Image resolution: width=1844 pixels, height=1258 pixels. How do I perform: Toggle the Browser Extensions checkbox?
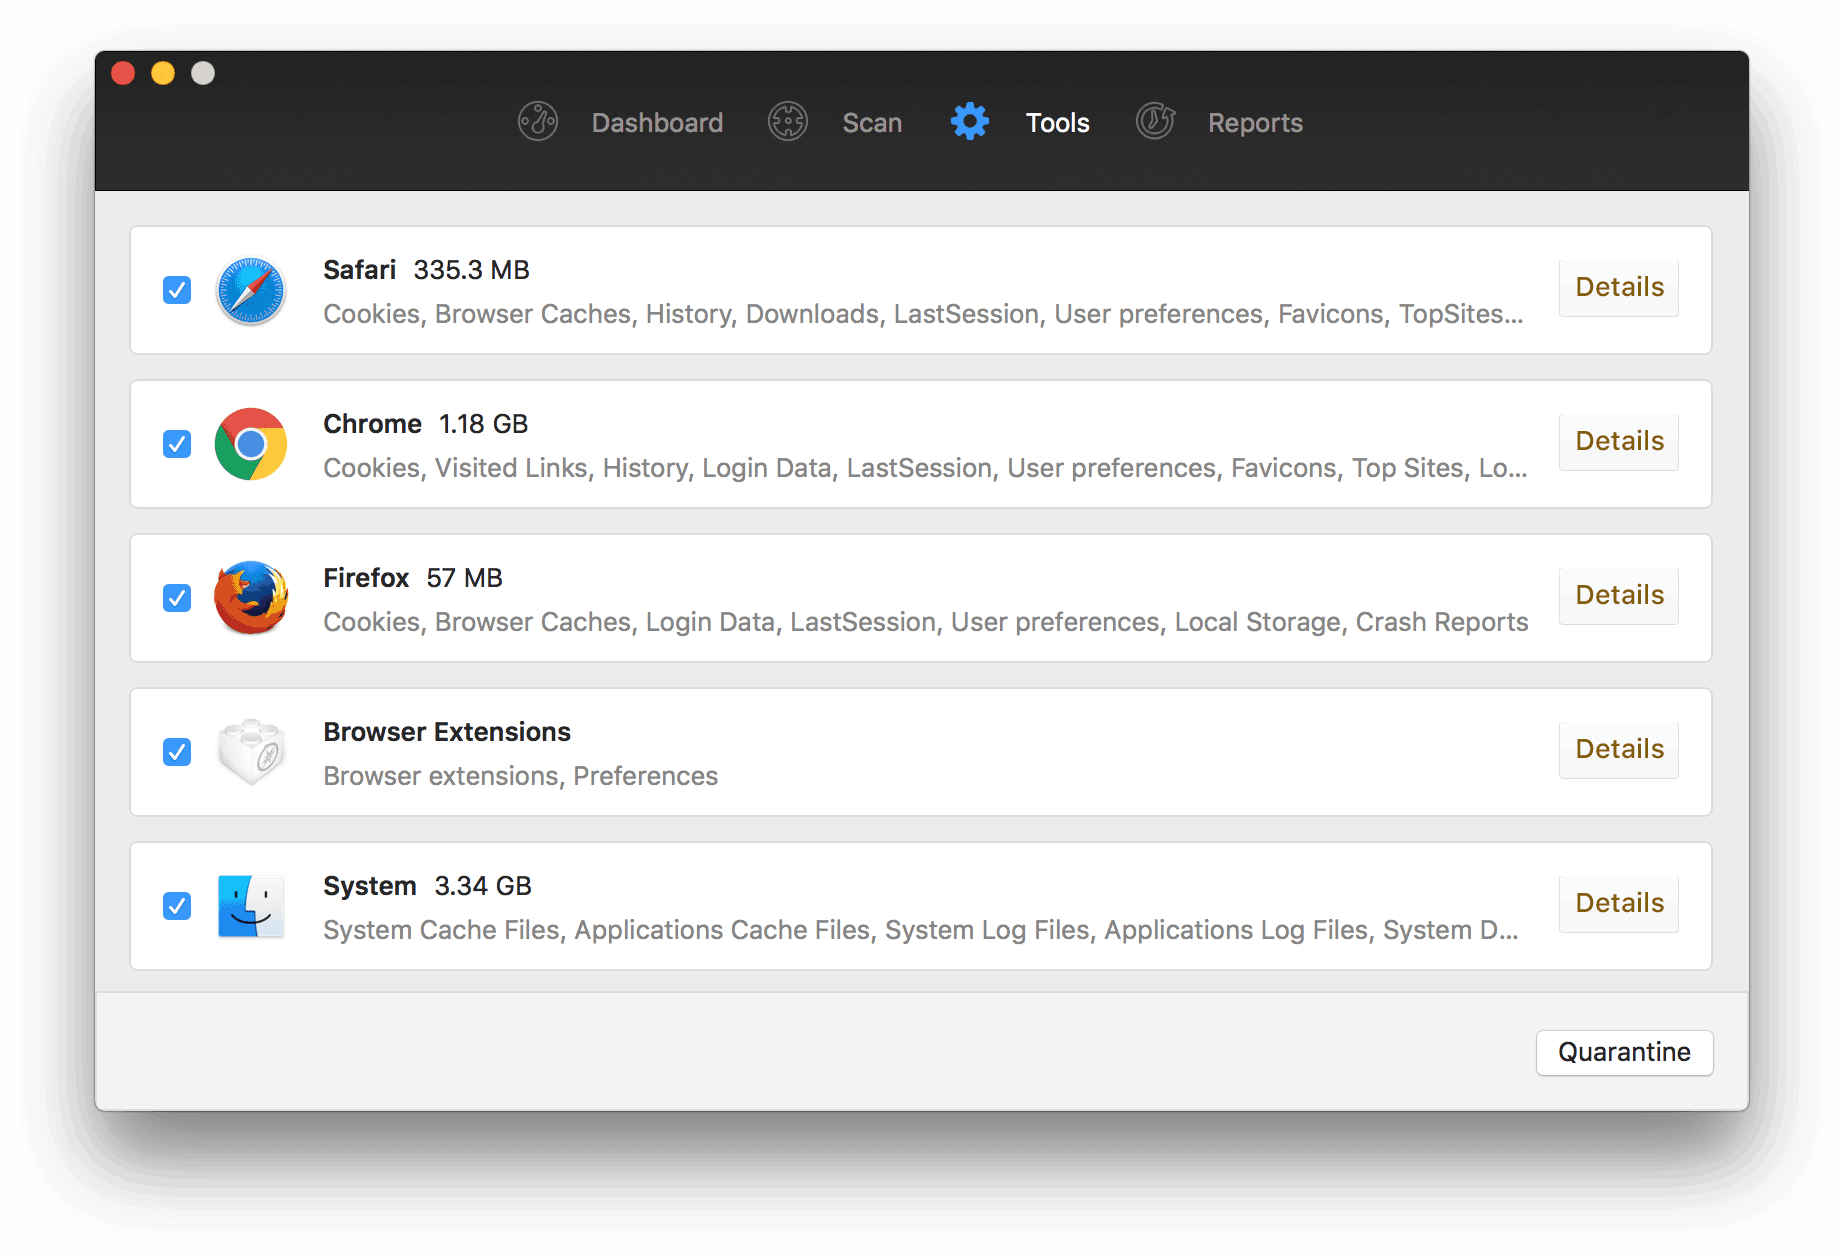pos(177,752)
